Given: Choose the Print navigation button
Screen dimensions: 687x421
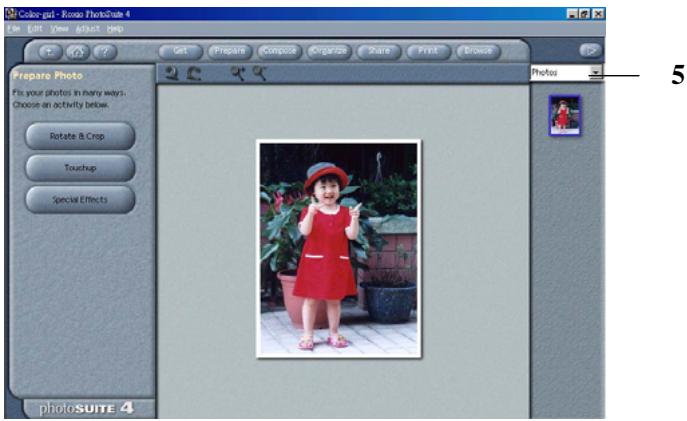Looking at the screenshot, I should pos(428,51).
